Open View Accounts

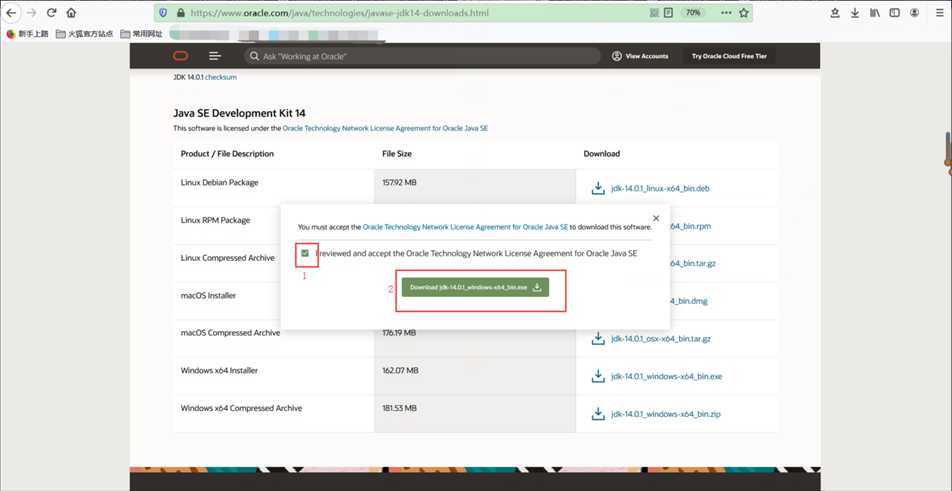(640, 56)
